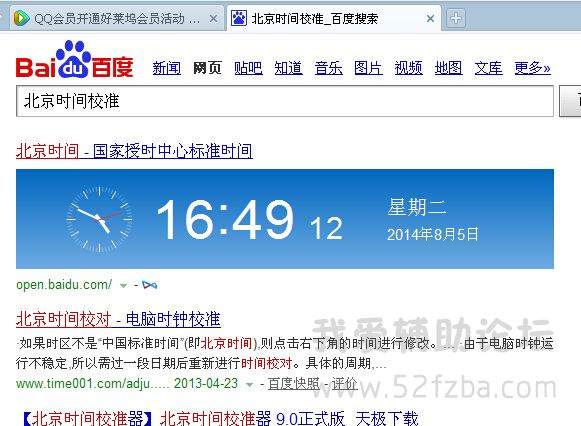Open 北京时间校对 - 电脑时钟校准 result
Image resolution: width=581 pixels, height=426 pixels.
click(x=118, y=319)
